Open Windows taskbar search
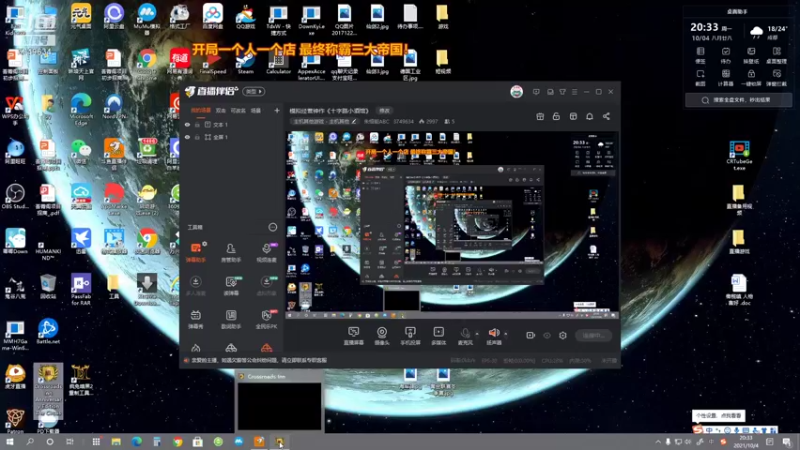The width and height of the screenshot is (800, 450). (x=30, y=442)
